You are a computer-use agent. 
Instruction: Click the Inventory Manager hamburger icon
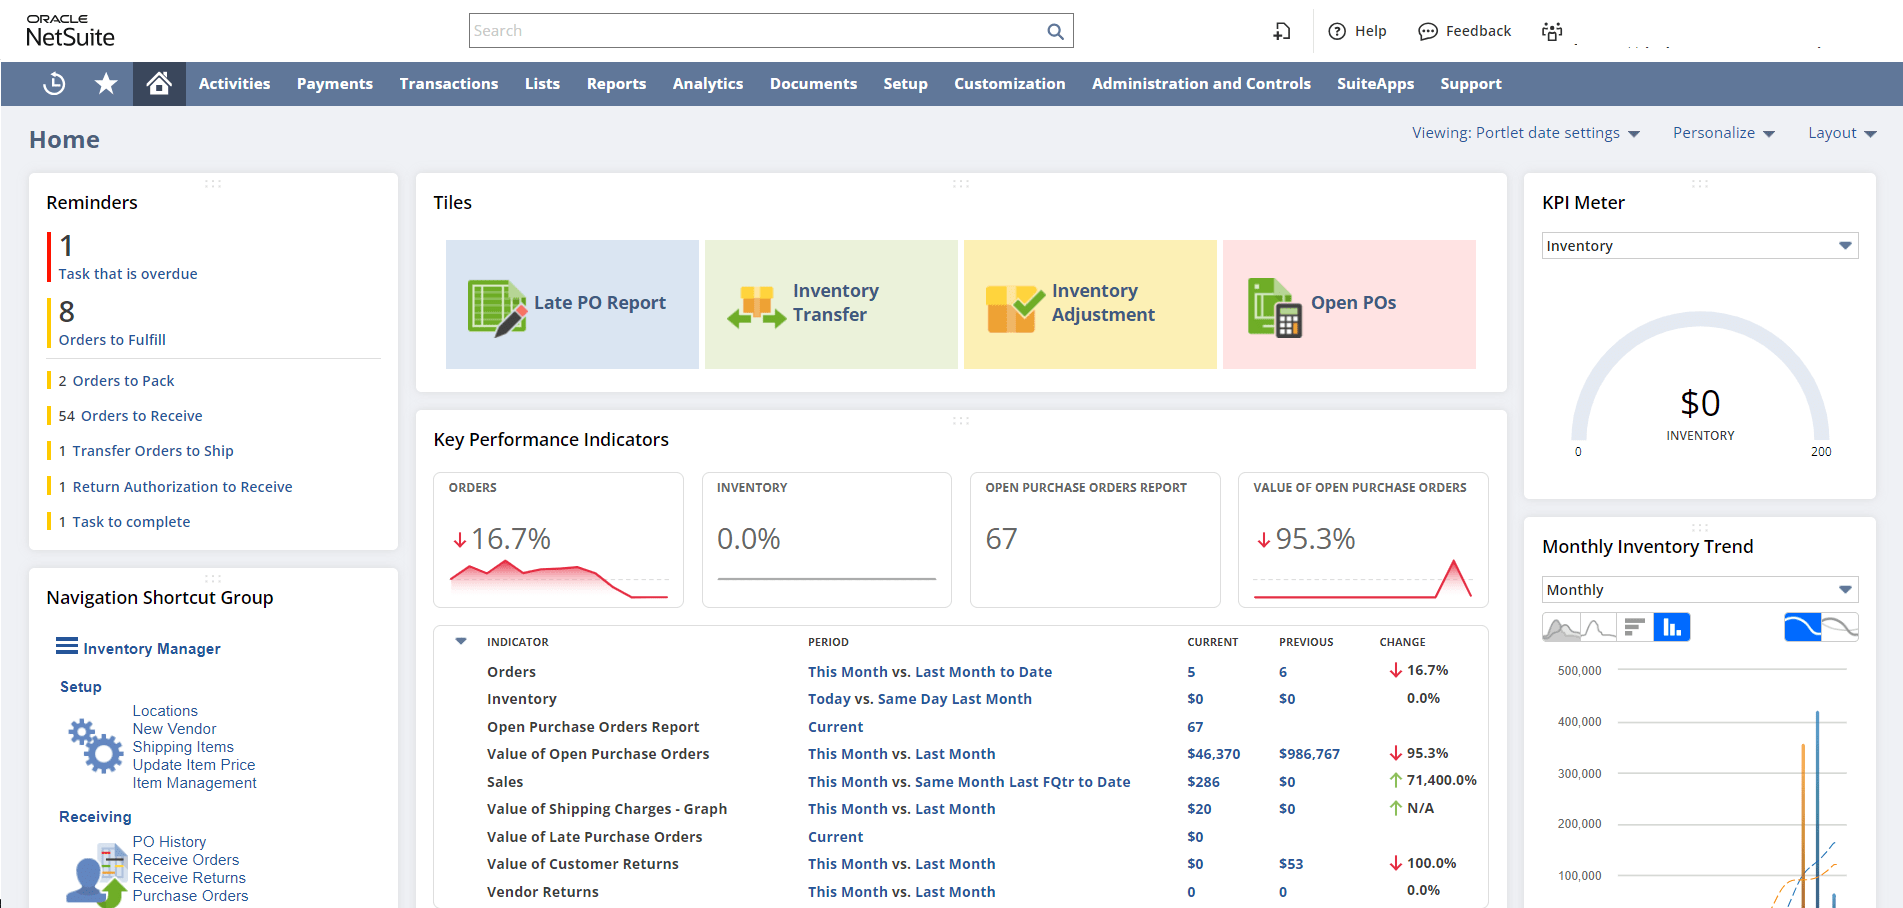(x=67, y=646)
